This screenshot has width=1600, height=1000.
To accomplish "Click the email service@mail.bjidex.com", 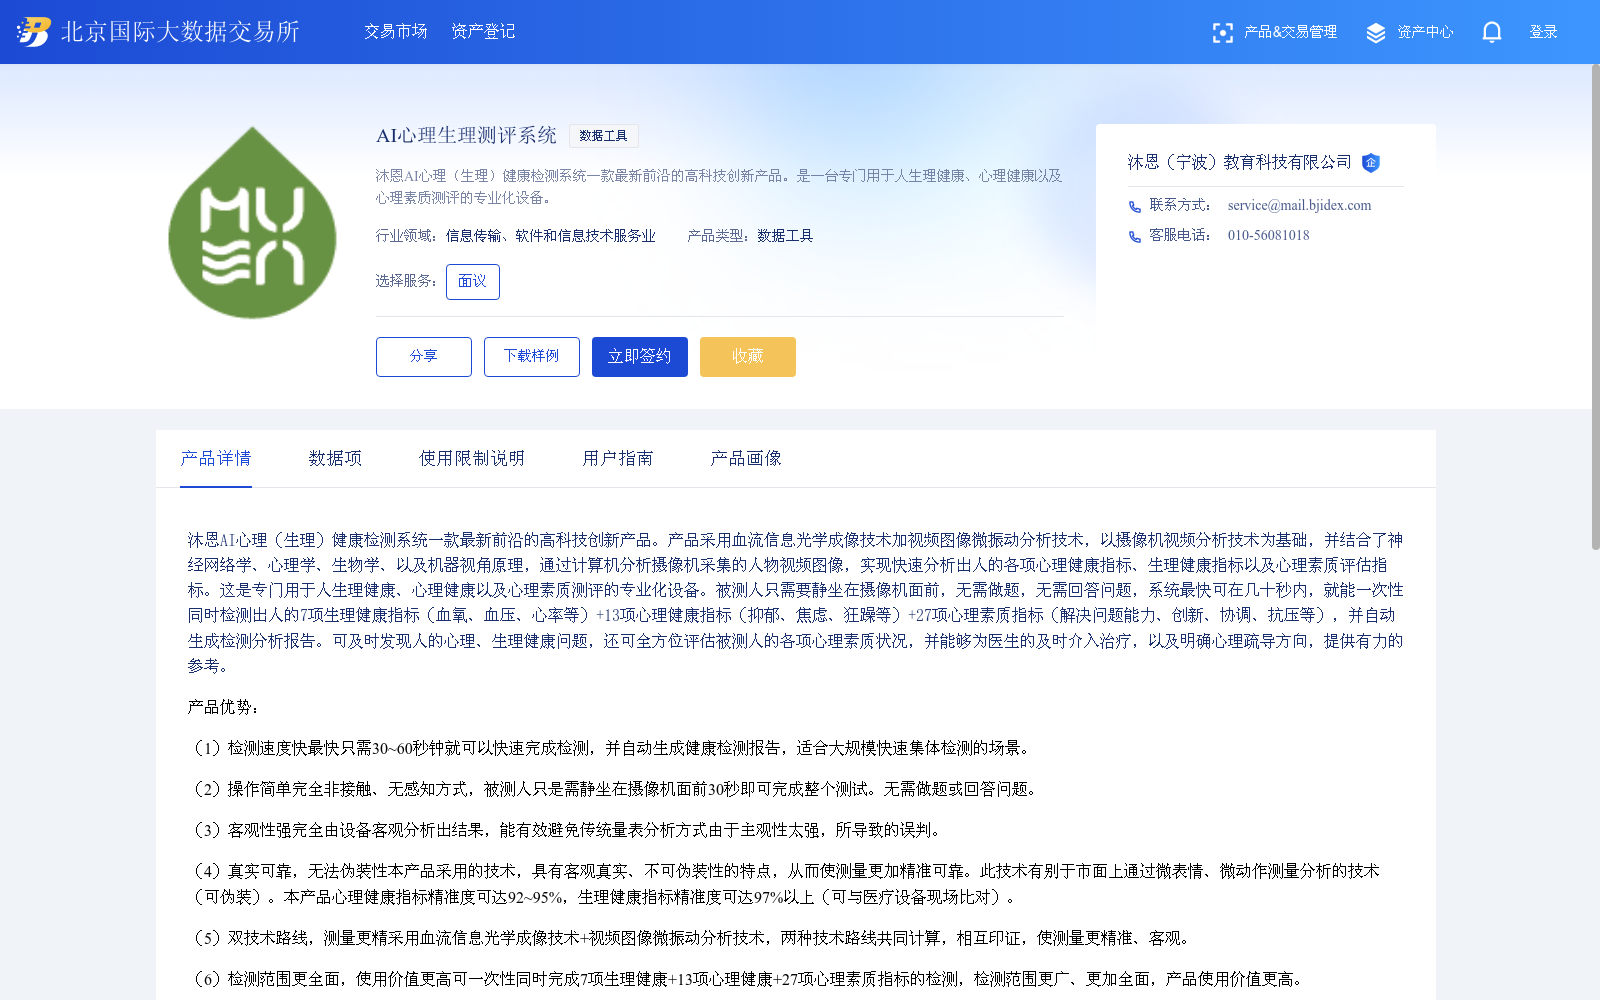I will 1299,206.
